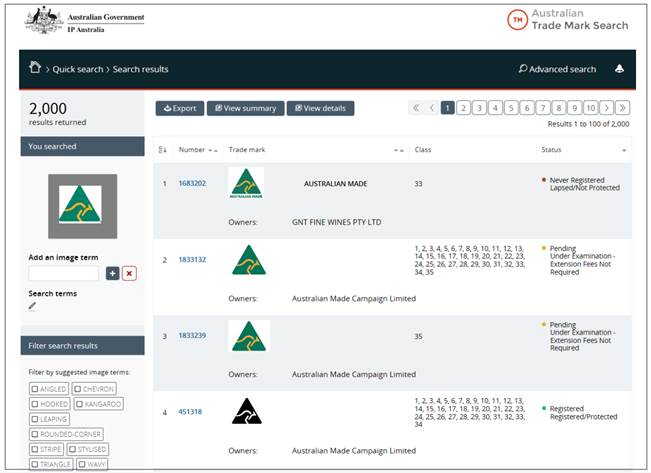Toggle row order sort icon
The height and width of the screenshot is (473, 651).
[162, 150]
